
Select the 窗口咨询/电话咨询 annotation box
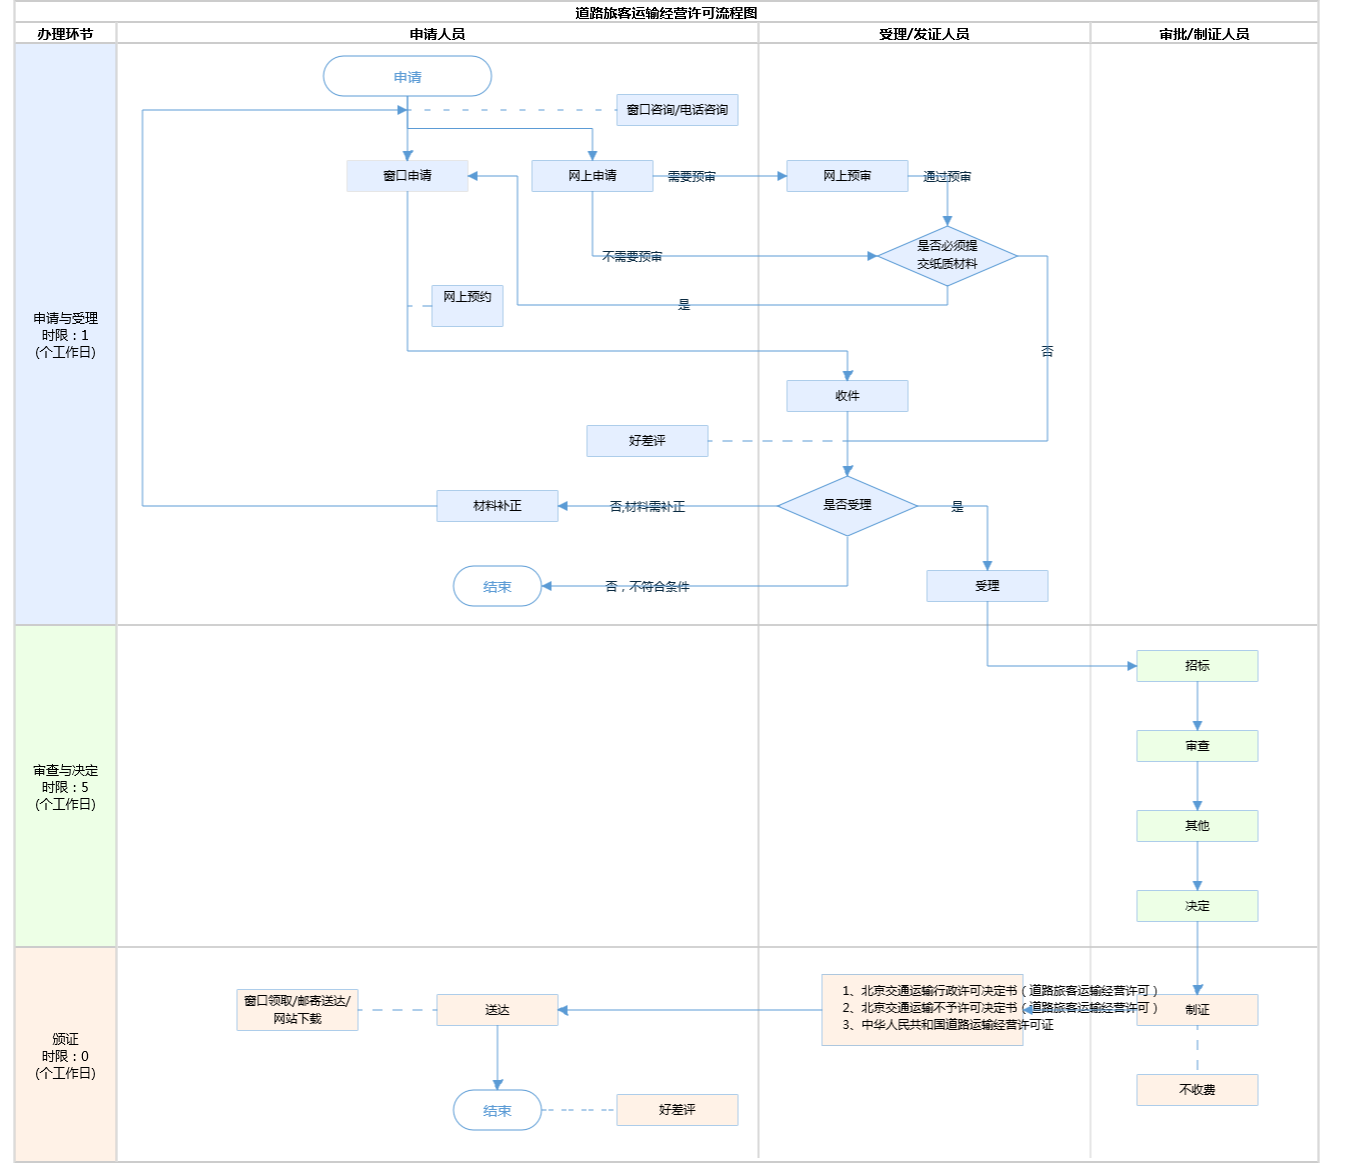[677, 110]
